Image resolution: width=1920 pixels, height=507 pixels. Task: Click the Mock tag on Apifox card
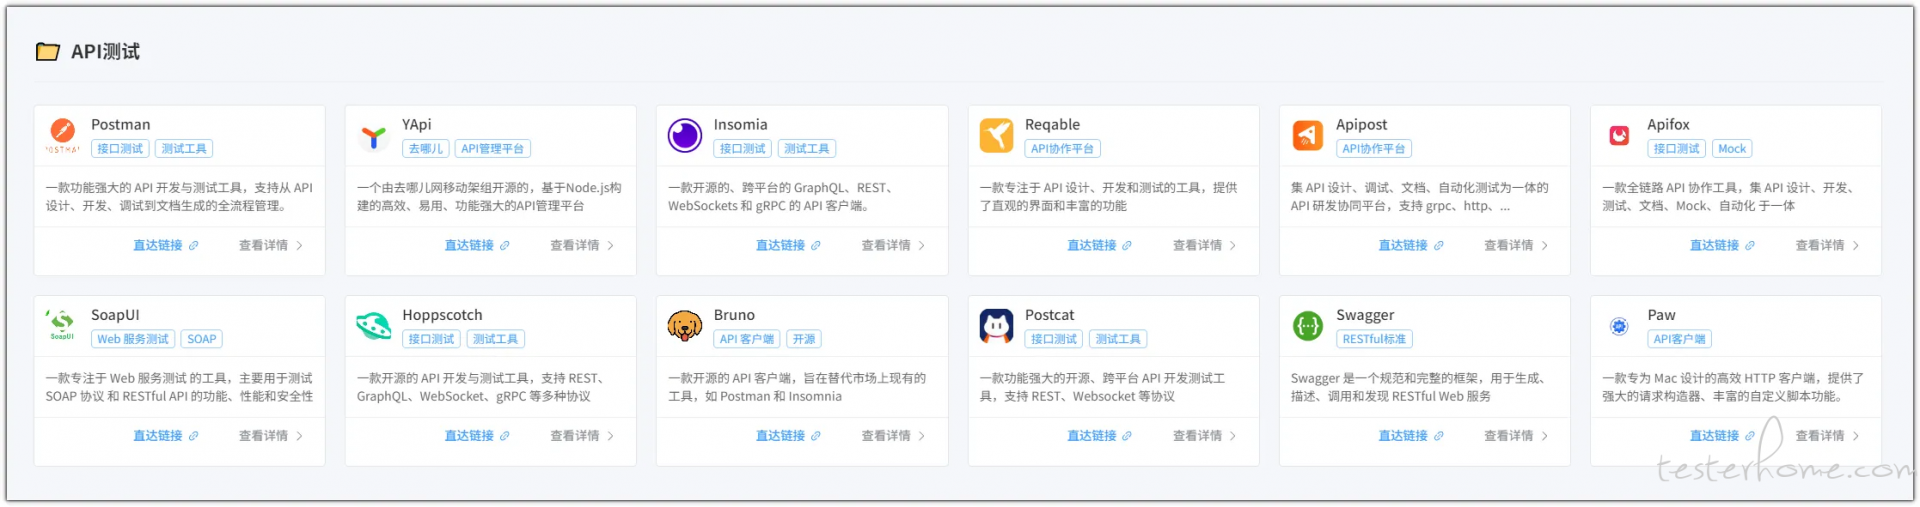pyautogui.click(x=1732, y=149)
